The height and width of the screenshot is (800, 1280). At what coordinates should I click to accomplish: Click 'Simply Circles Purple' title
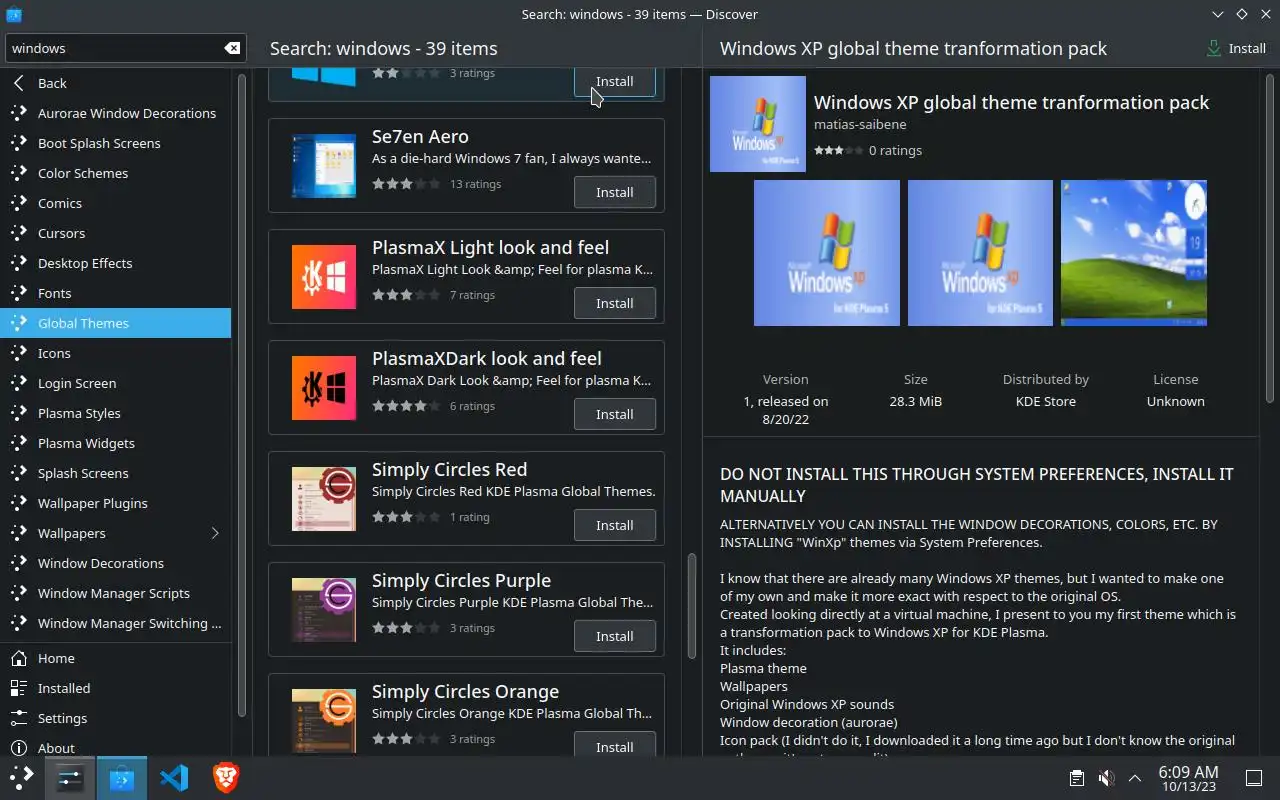[x=461, y=580]
